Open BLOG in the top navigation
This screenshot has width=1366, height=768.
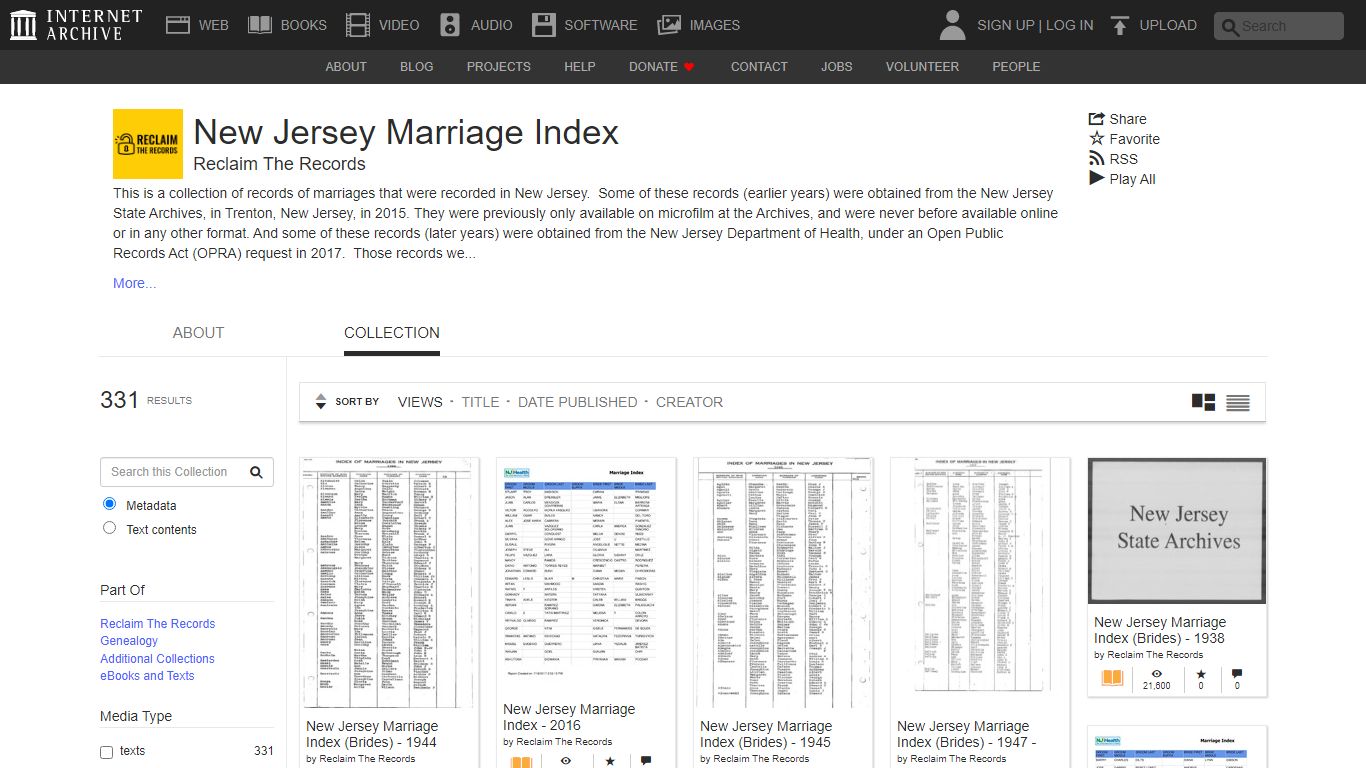[417, 67]
